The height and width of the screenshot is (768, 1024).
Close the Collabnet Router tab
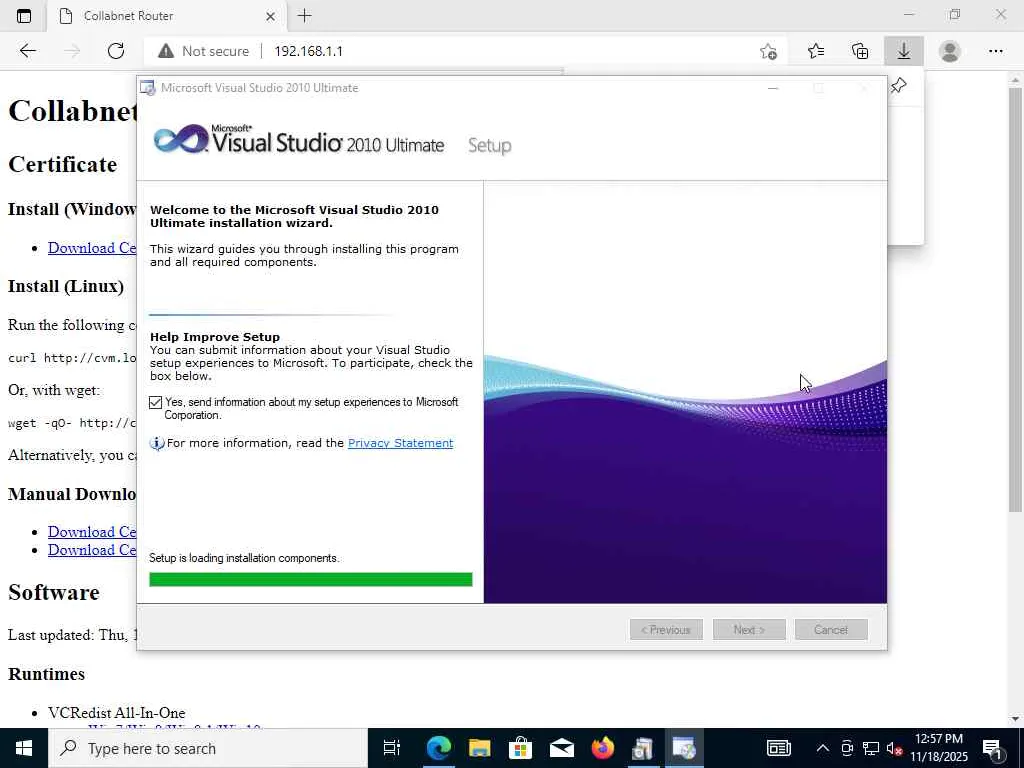(x=270, y=16)
